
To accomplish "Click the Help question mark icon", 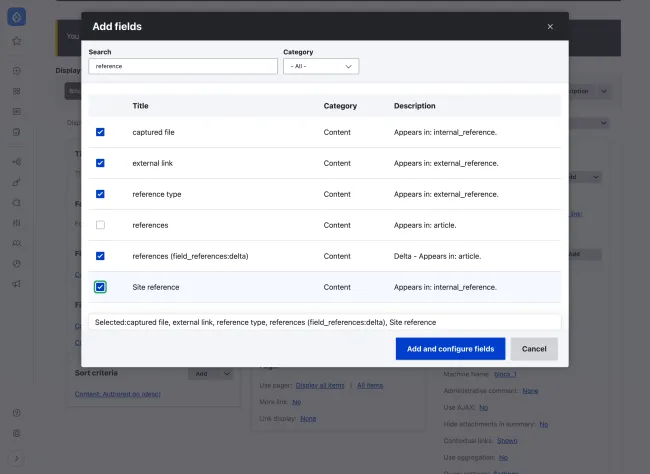I will tap(16, 412).
